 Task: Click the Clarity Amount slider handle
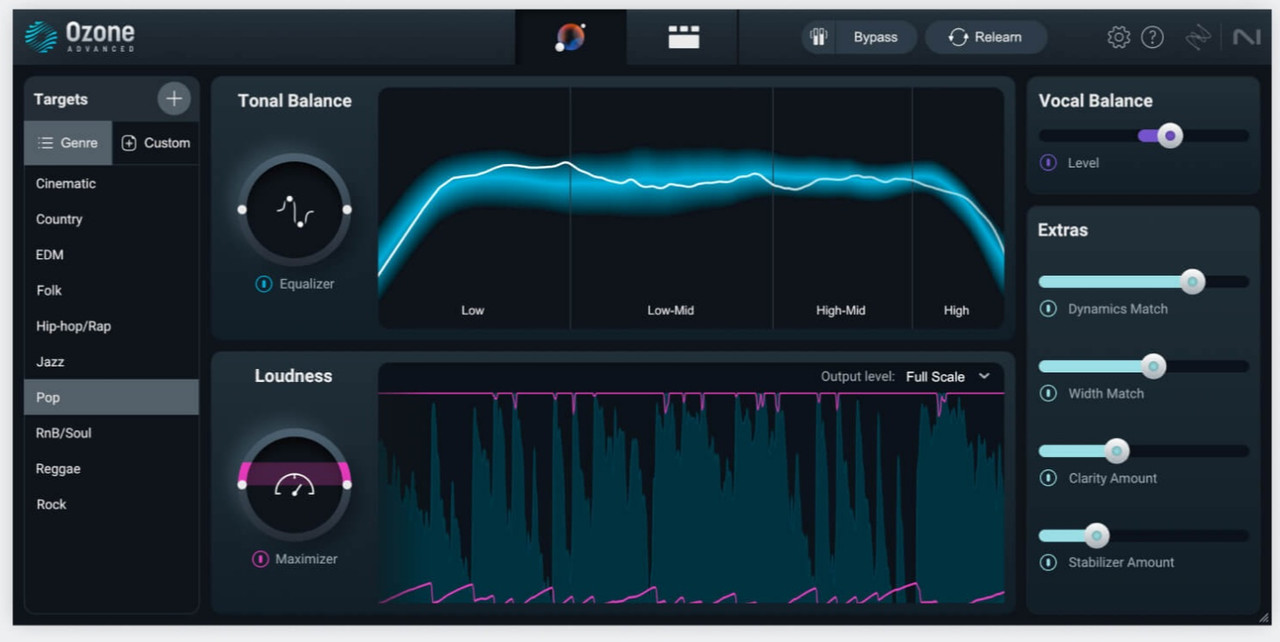click(1116, 451)
